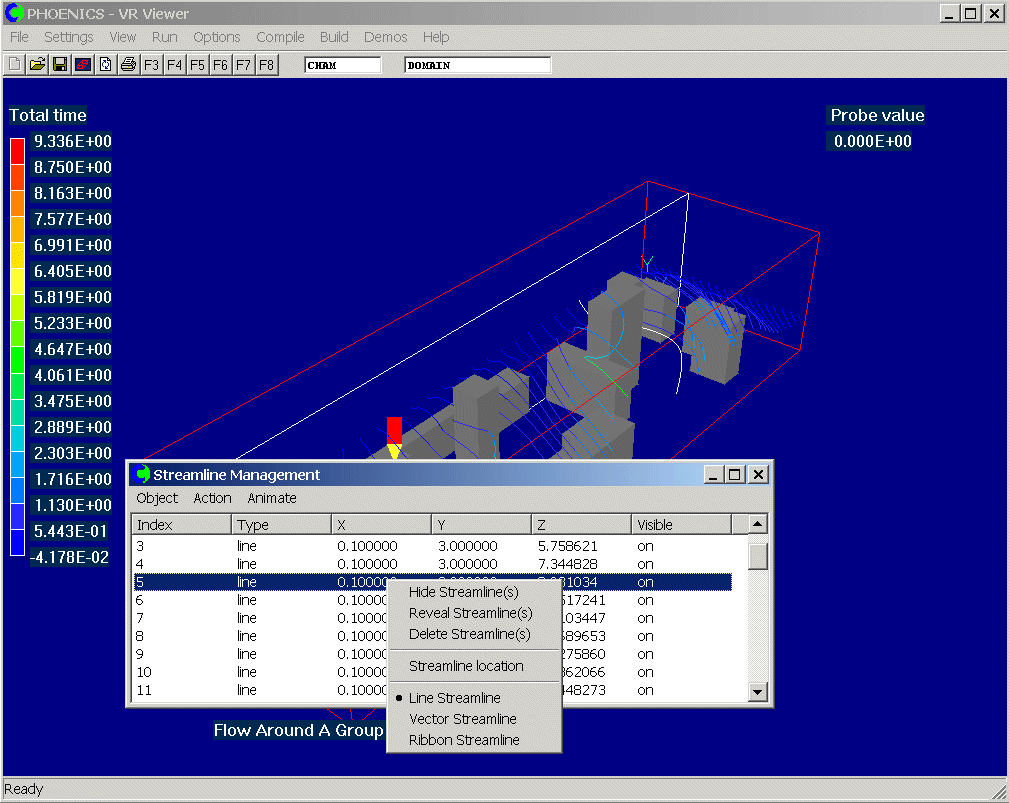Image resolution: width=1009 pixels, height=803 pixels.
Task: Click the Z column header
Action: click(582, 525)
